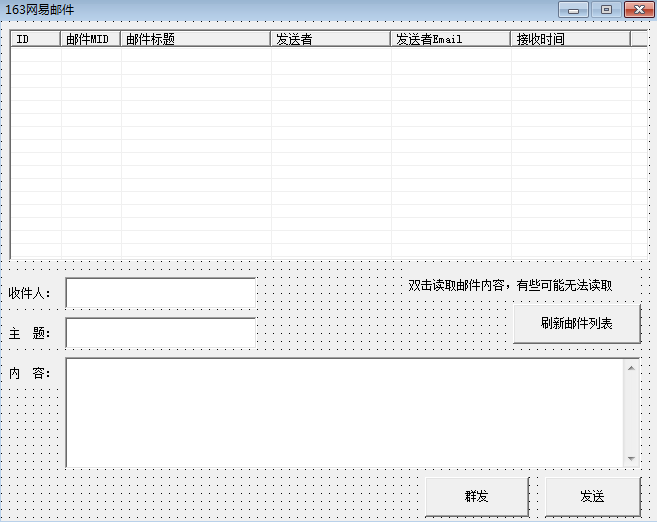657x522 pixels.
Task: Minimize the 163网易邮件 window
Action: pos(573,10)
